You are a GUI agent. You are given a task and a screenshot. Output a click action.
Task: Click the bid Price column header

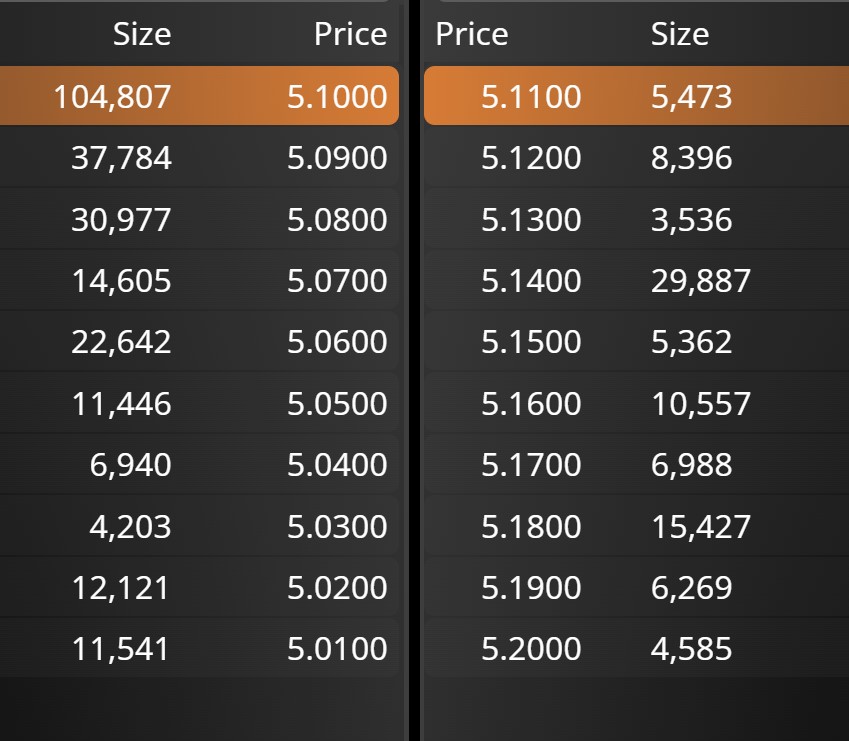[350, 35]
